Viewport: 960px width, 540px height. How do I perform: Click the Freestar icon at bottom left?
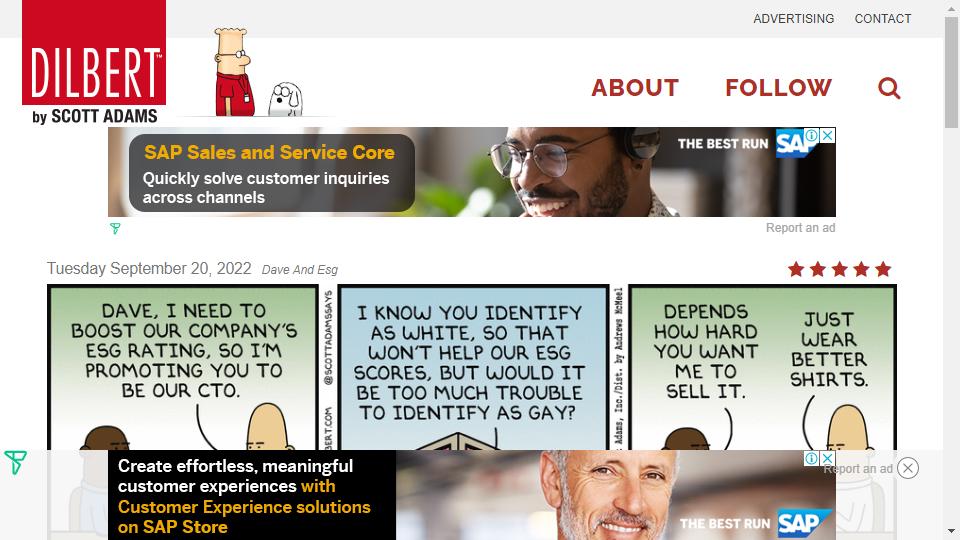point(15,462)
